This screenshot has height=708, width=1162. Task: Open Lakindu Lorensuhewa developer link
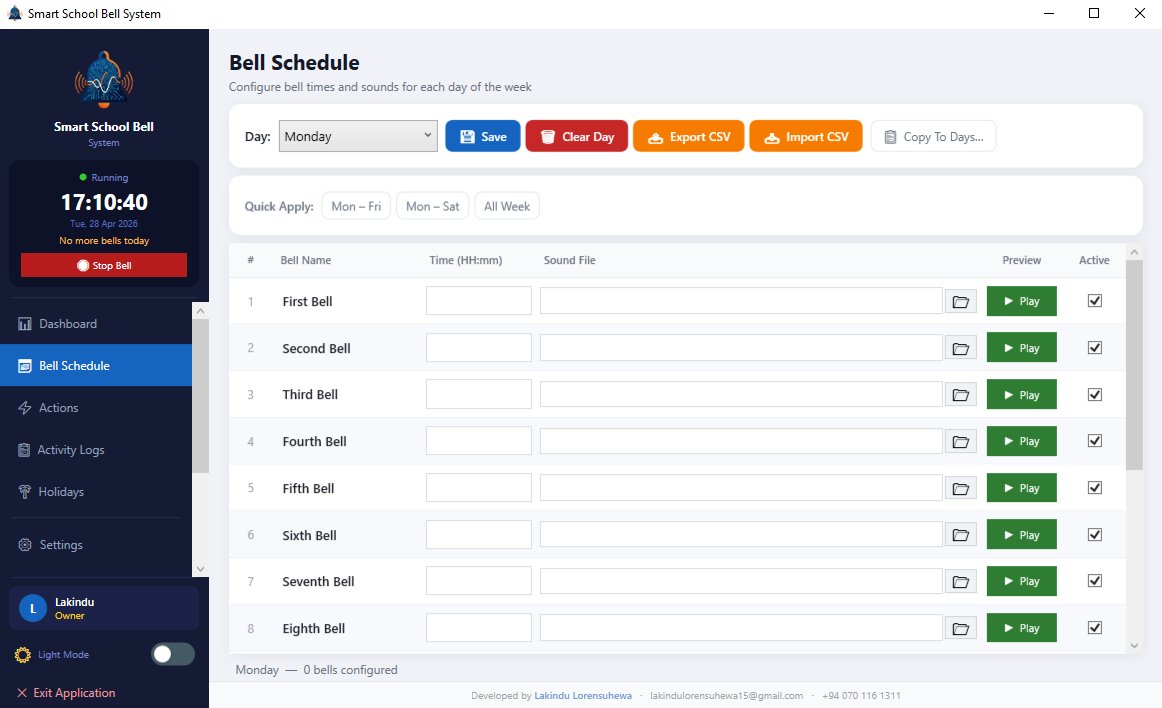(583, 695)
